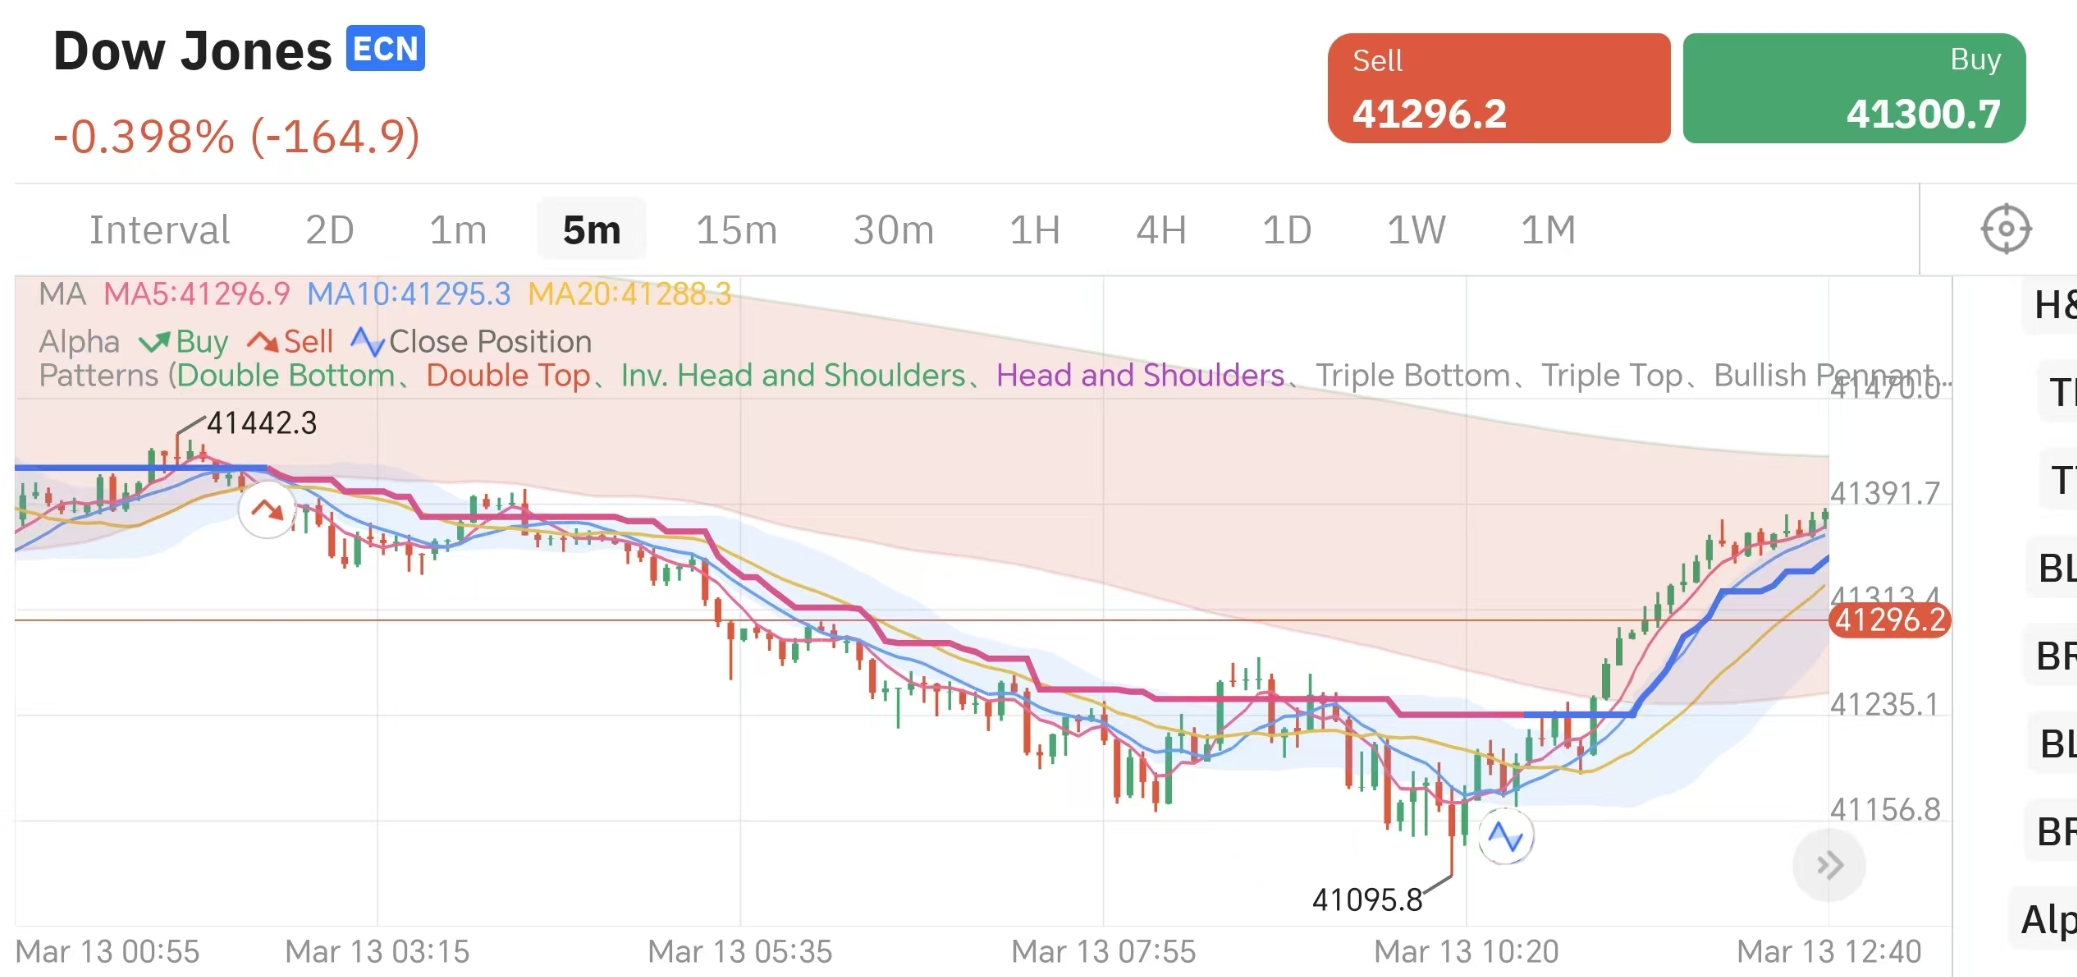This screenshot has width=2077, height=977.
Task: Click the double-arrow scroll-to-latest button
Action: pos(1829,865)
